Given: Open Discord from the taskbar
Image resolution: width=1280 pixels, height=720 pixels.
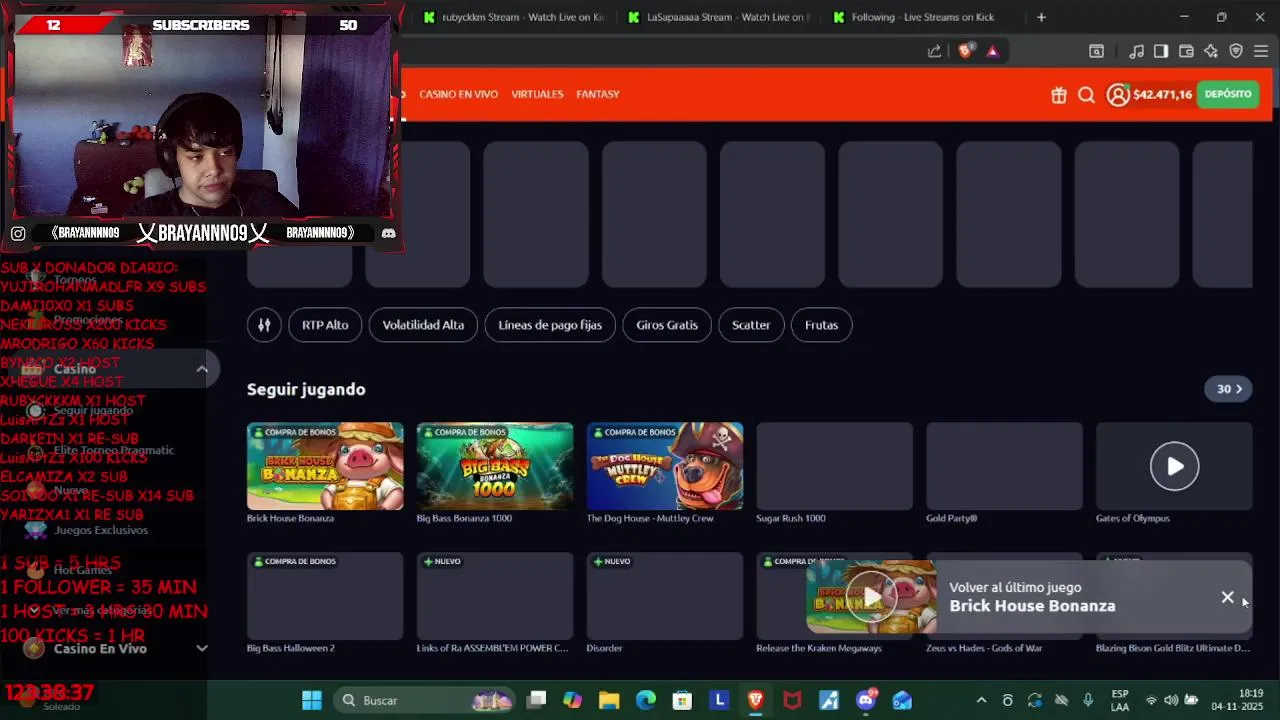Looking at the screenshot, I should click(866, 700).
